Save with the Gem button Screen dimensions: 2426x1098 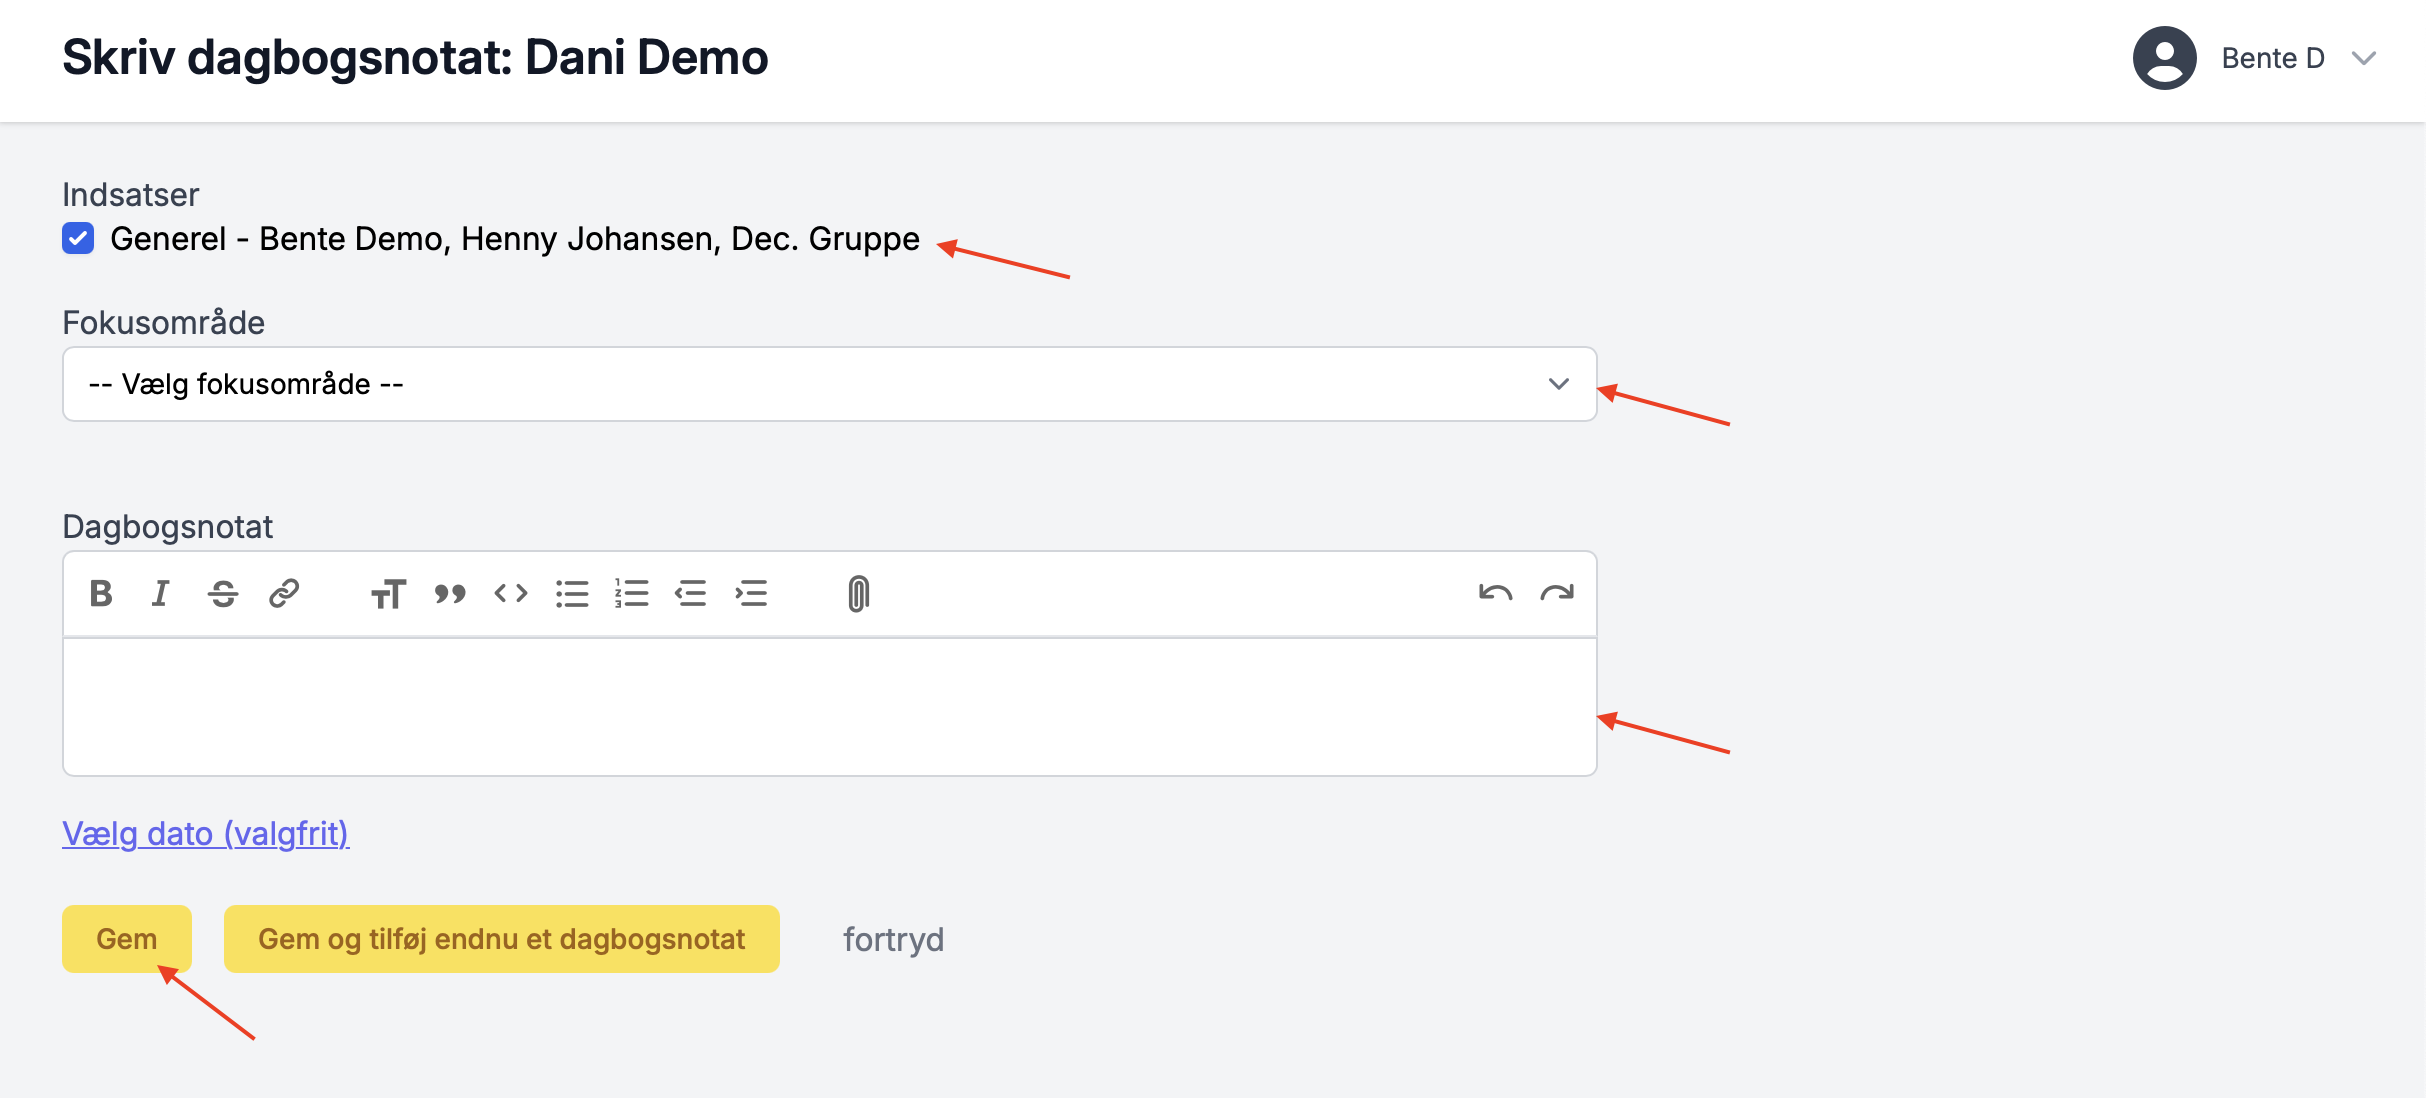(127, 939)
